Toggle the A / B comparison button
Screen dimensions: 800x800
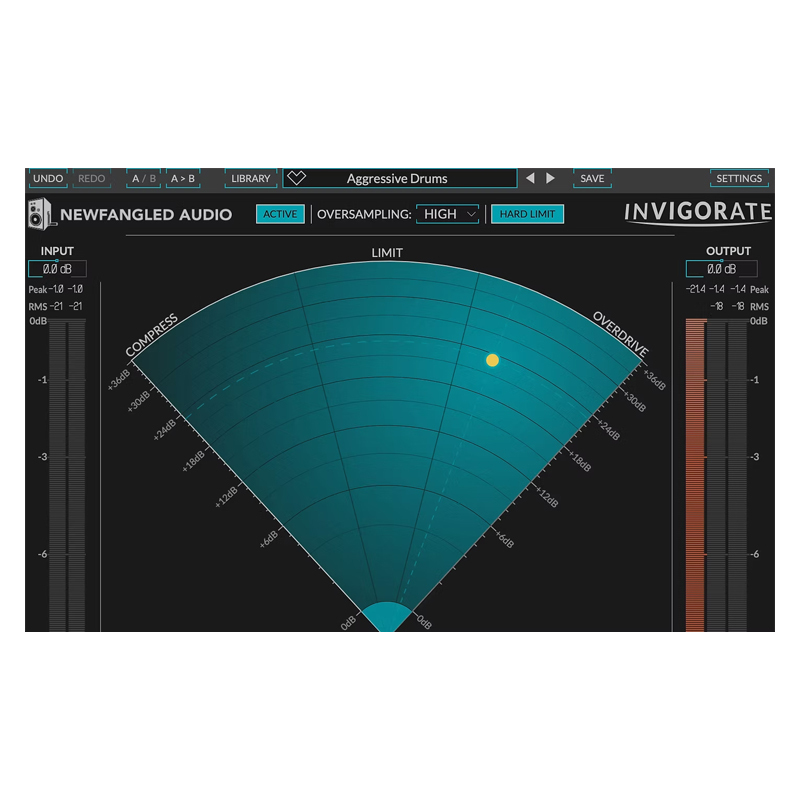click(x=143, y=179)
